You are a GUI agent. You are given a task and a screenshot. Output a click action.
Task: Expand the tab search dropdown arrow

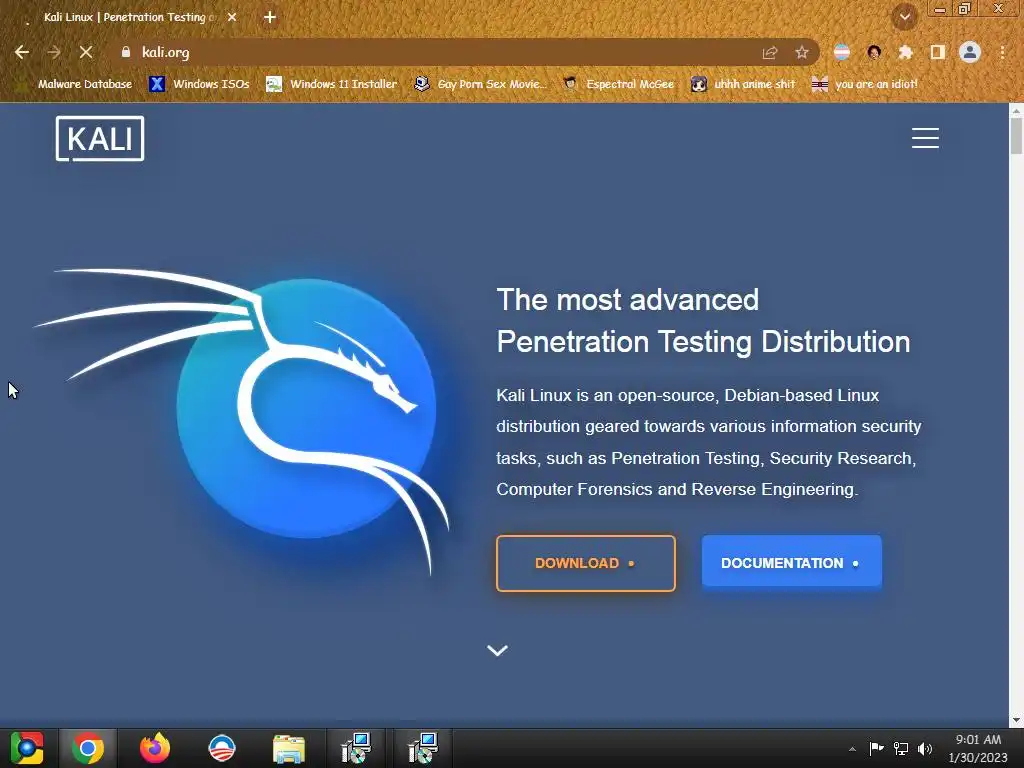905,17
